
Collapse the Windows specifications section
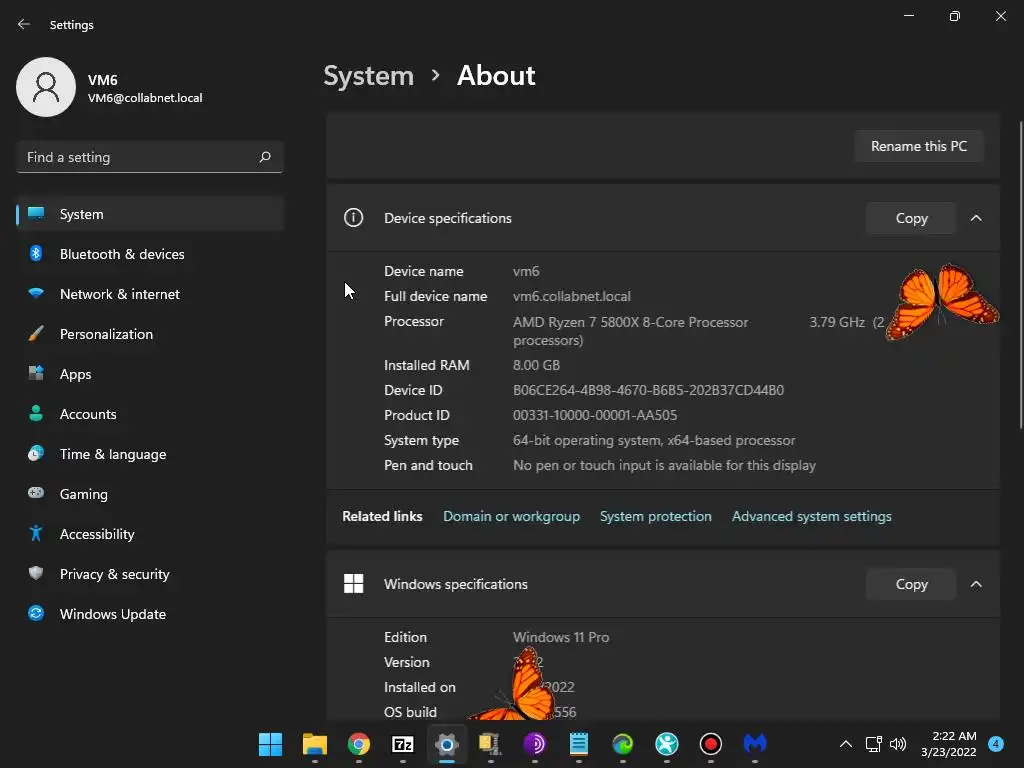pos(976,584)
